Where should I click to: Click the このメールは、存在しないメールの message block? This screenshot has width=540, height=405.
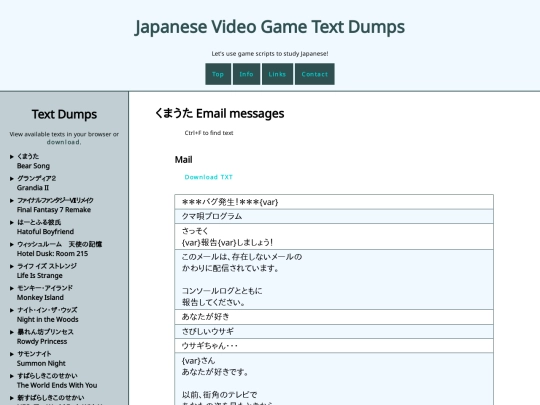[334, 279]
